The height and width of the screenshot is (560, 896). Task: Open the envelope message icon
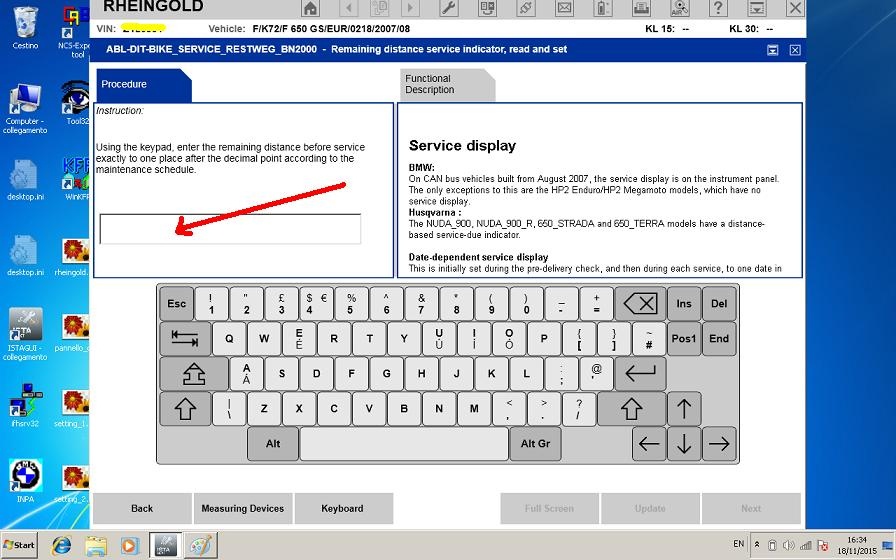pyautogui.click(x=565, y=8)
